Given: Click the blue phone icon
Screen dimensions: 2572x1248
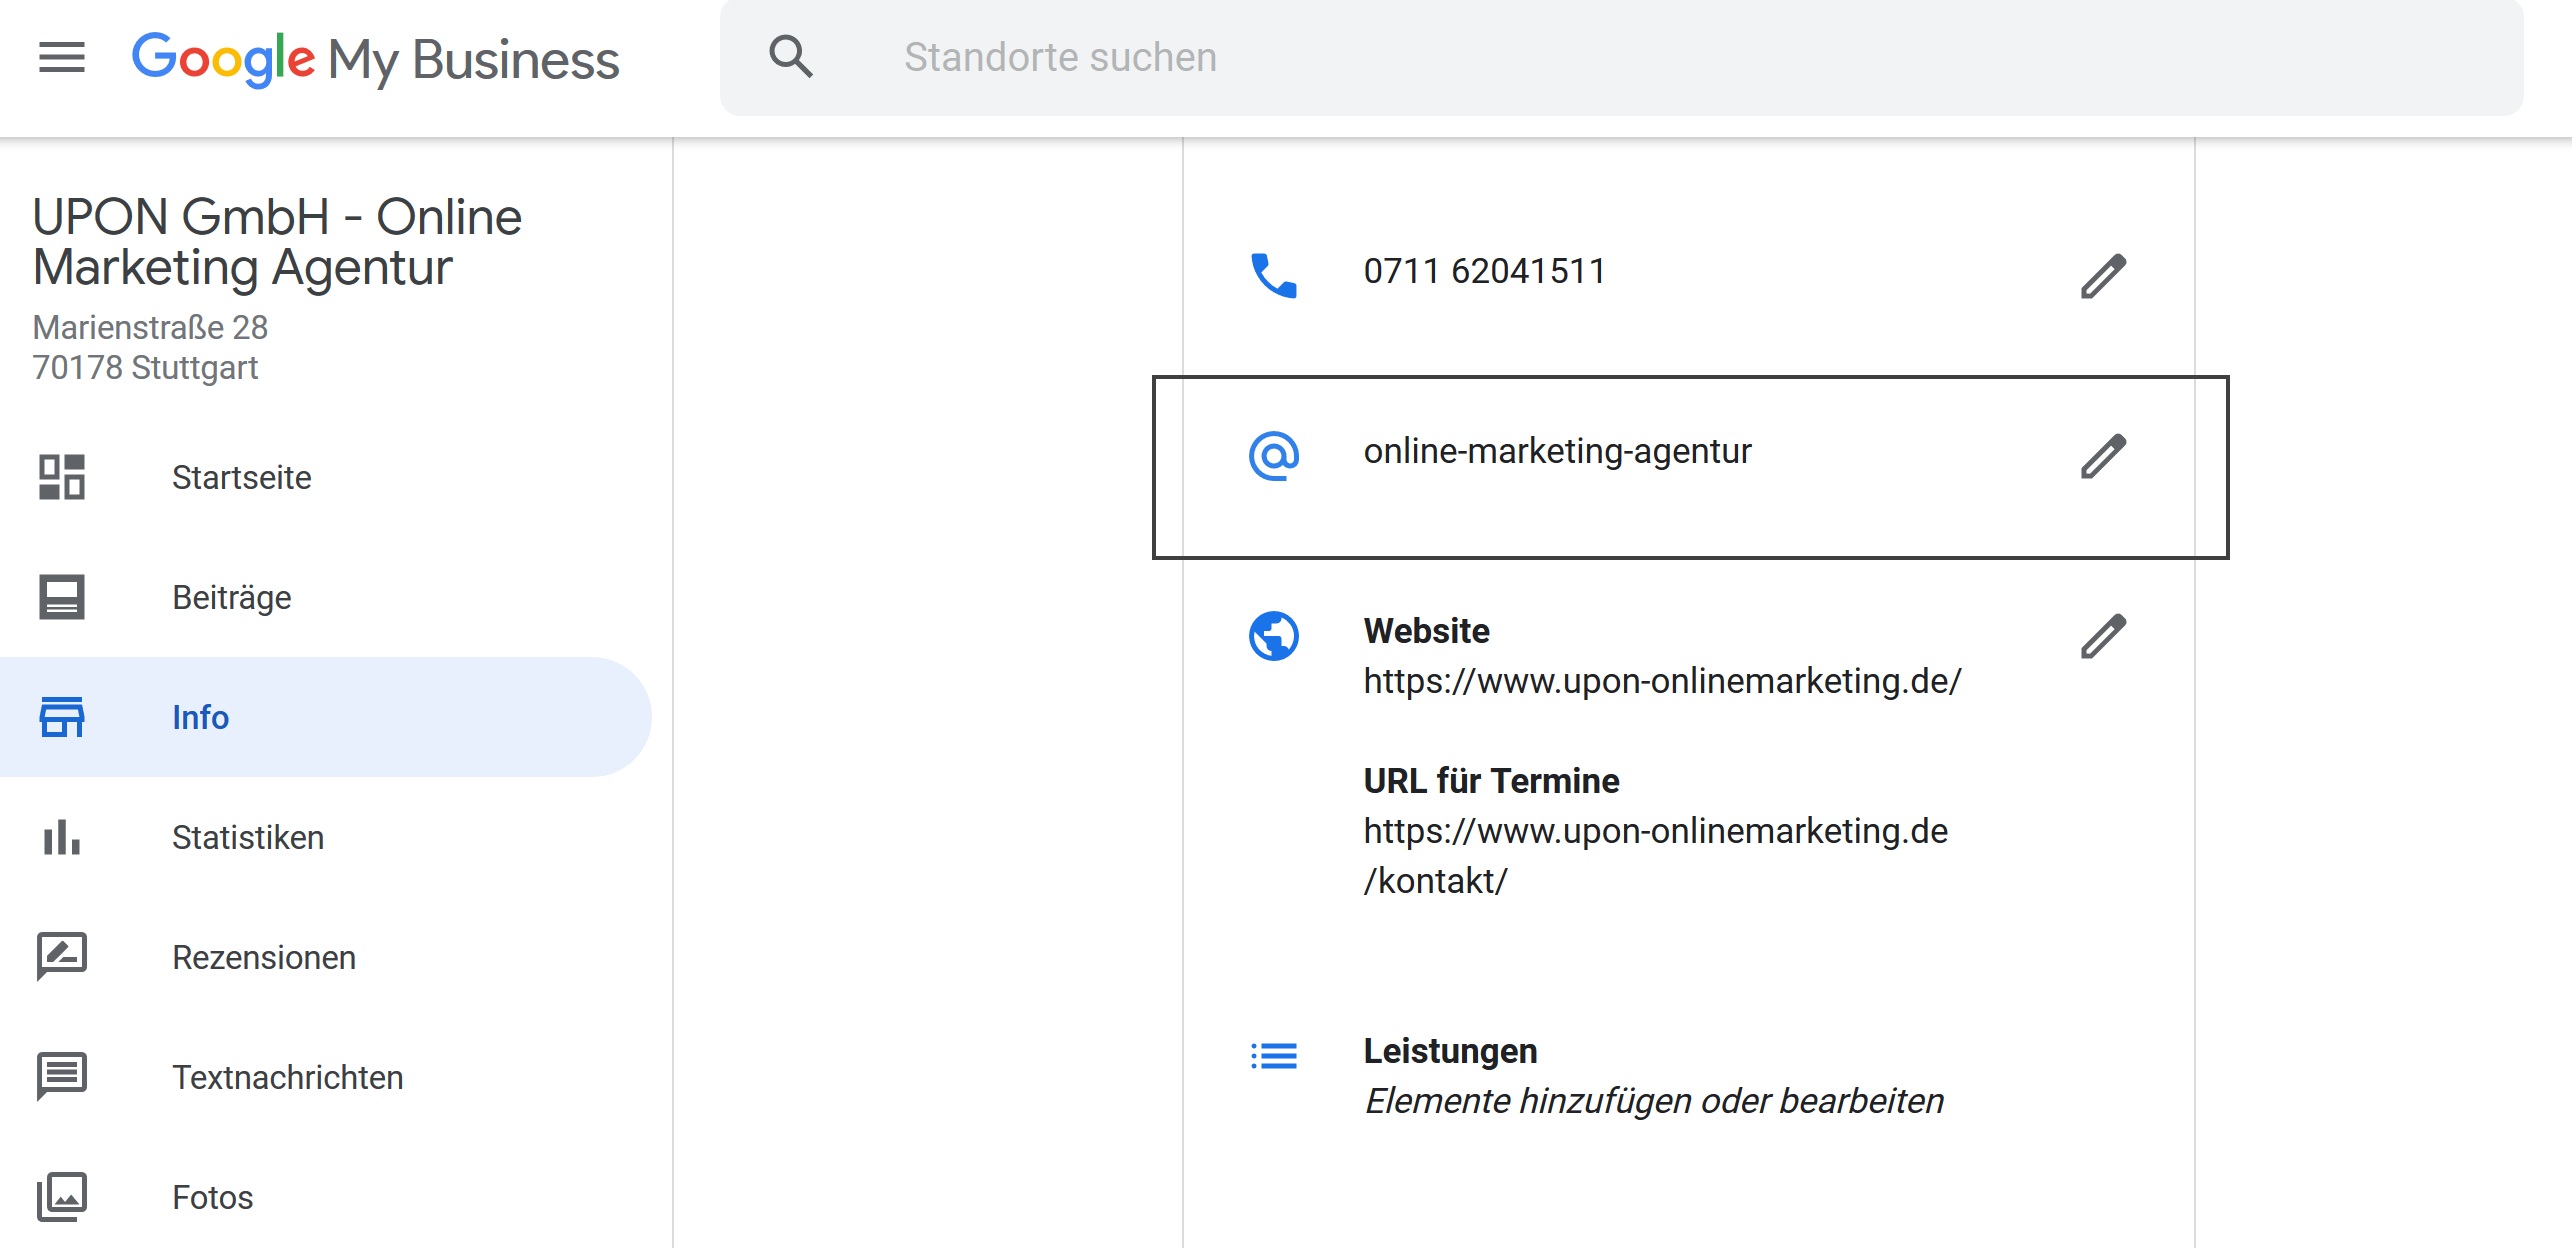Looking at the screenshot, I should pyautogui.click(x=1273, y=275).
